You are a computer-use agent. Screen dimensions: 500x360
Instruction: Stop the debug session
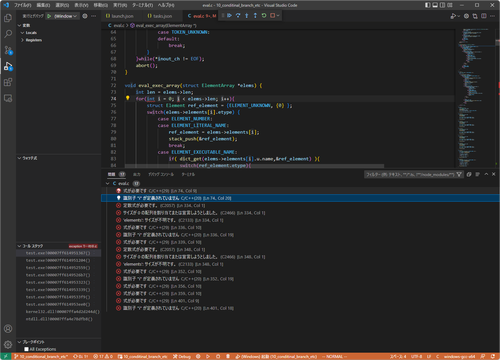[x=272, y=16]
